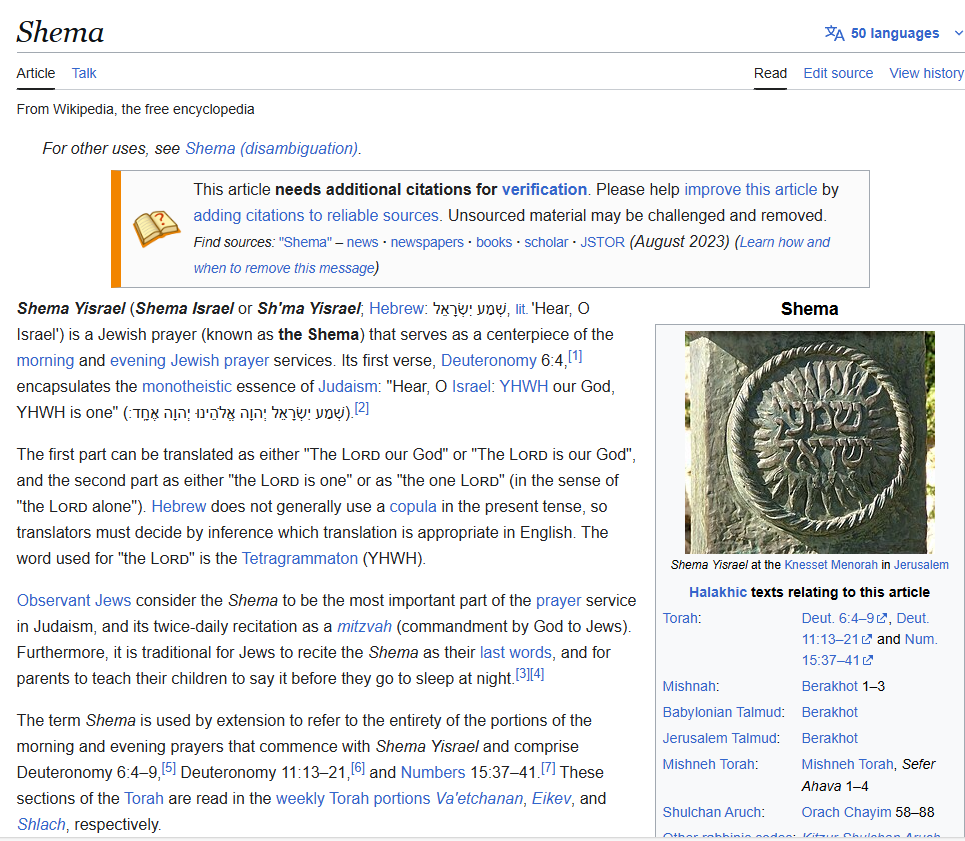This screenshot has height=841, width=965.
Task: Click the mitzvah link
Action: (363, 626)
